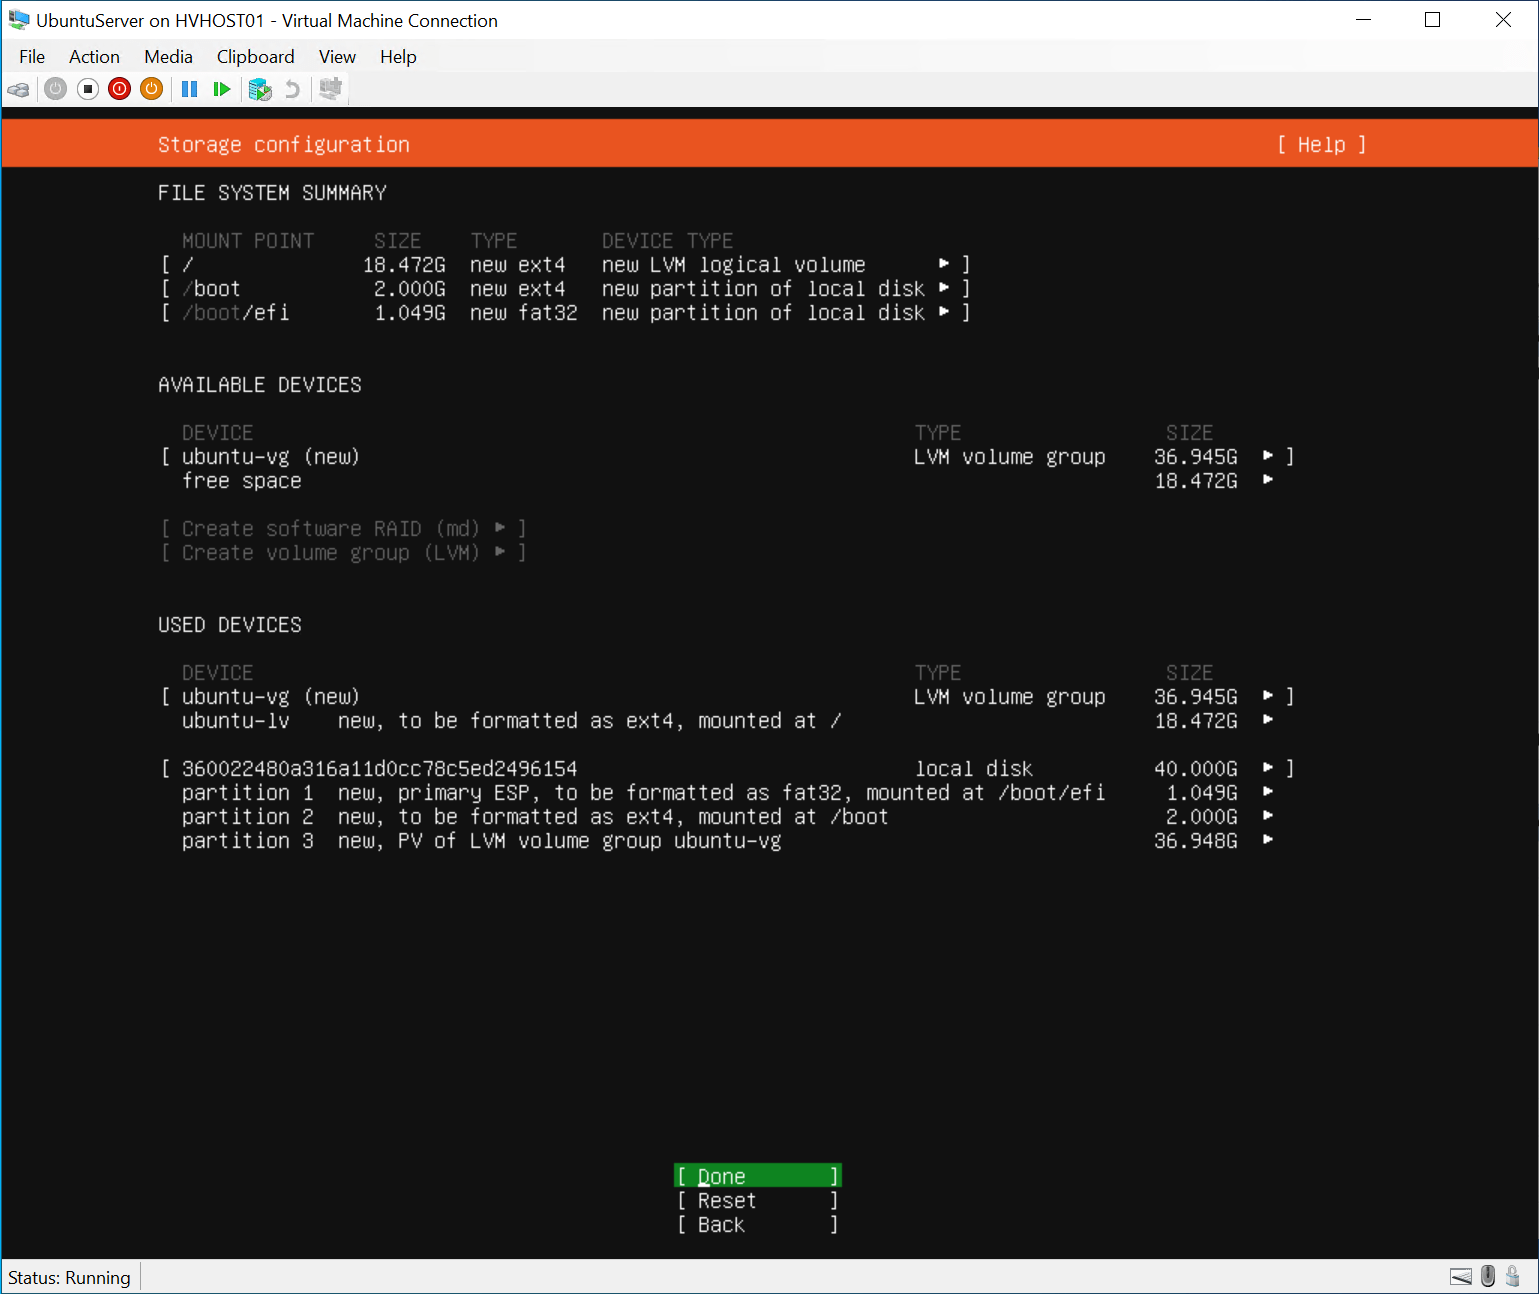
Task: Select the Reset button
Action: 758,1200
